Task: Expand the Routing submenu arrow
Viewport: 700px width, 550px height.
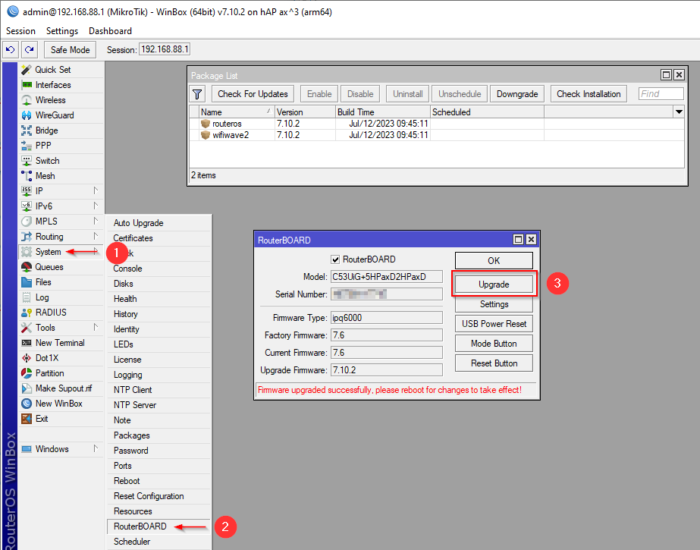Action: click(x=95, y=236)
